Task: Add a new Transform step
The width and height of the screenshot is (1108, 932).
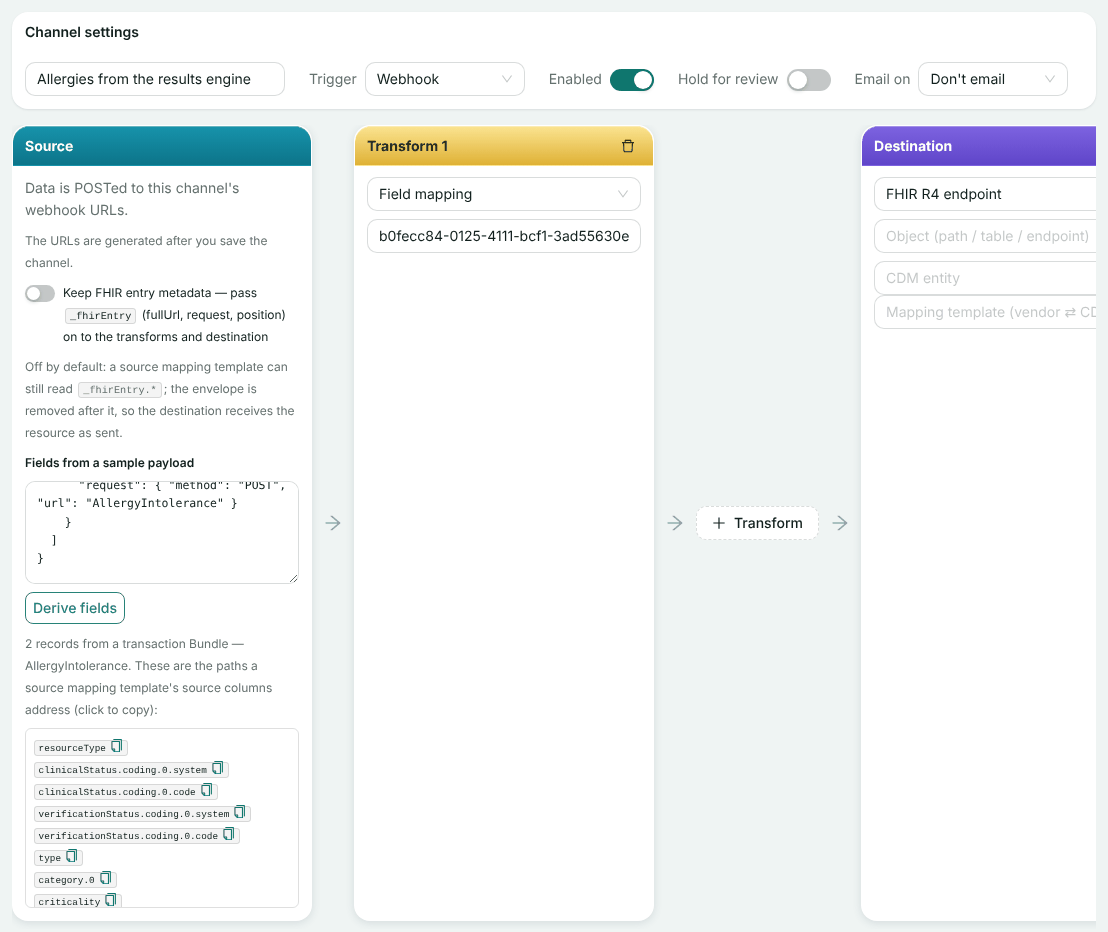Action: (x=758, y=523)
